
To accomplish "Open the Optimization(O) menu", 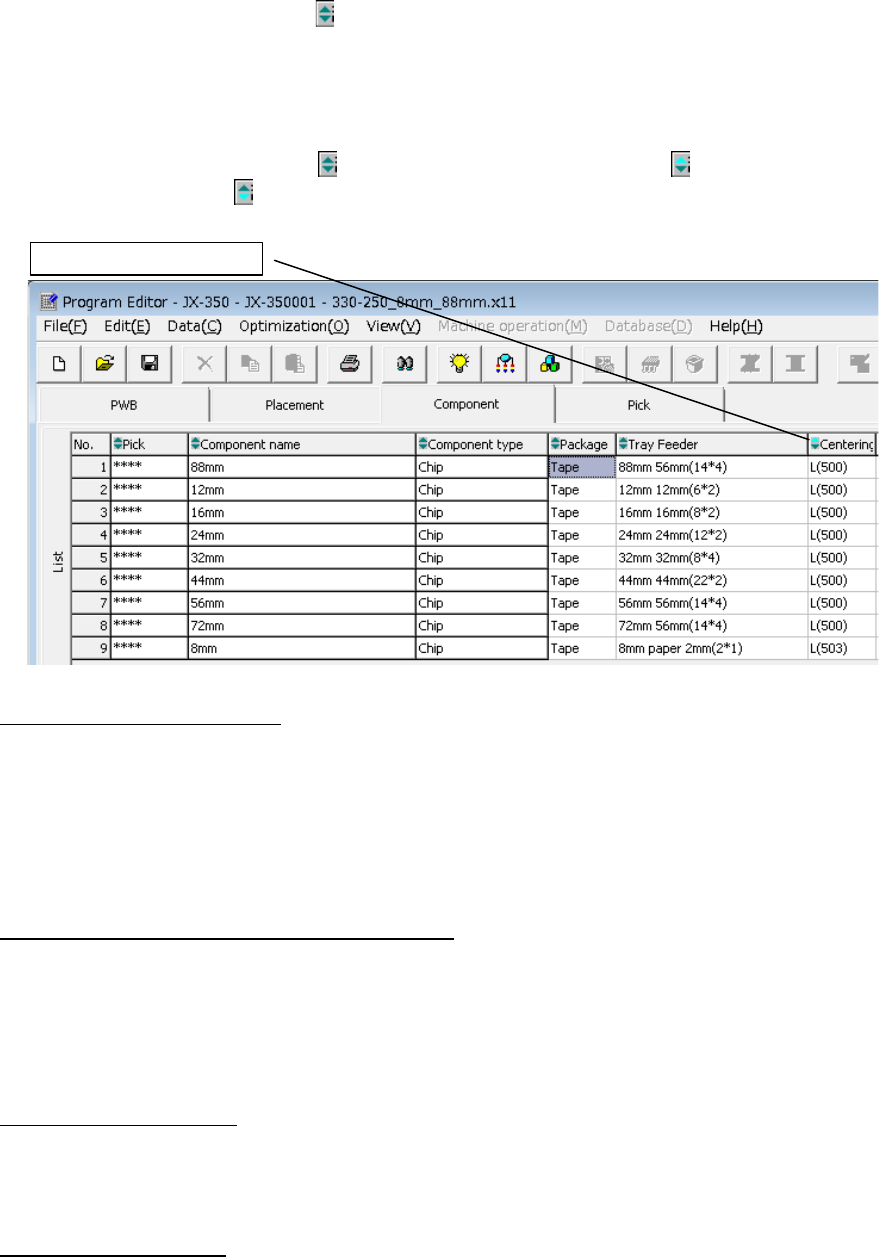I will 294,326.
